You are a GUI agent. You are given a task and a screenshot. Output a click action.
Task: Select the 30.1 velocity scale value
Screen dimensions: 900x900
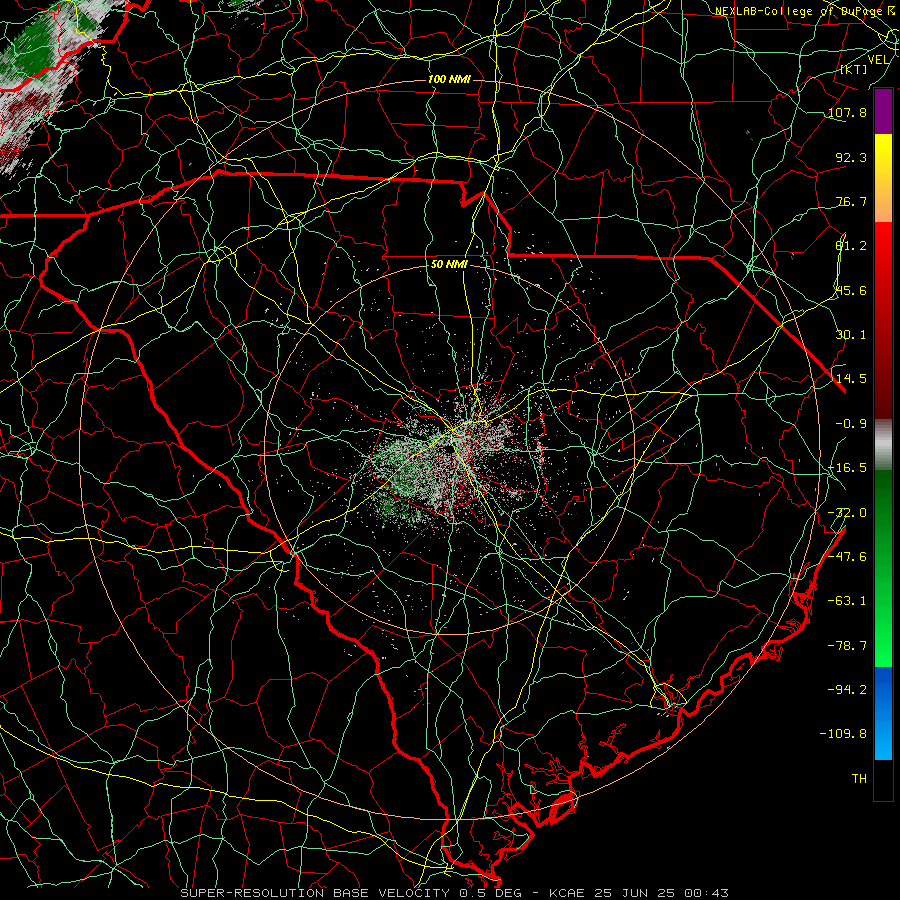point(851,335)
